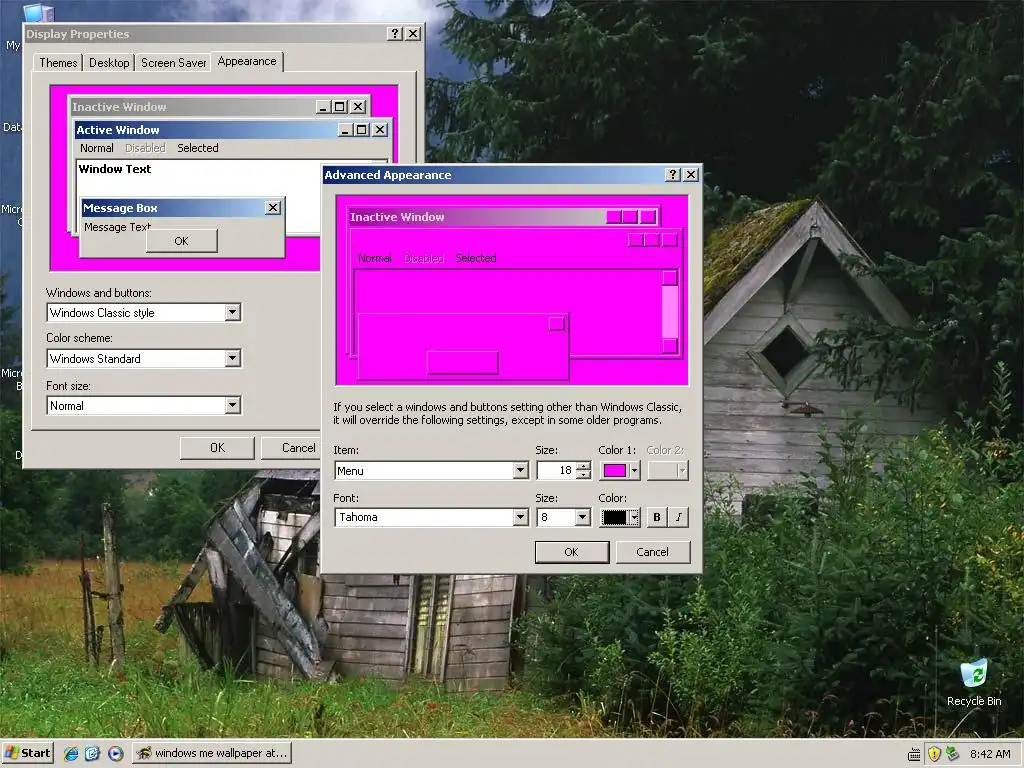
Task: Click OK in Advanced Appearance dialog
Action: [x=571, y=552]
